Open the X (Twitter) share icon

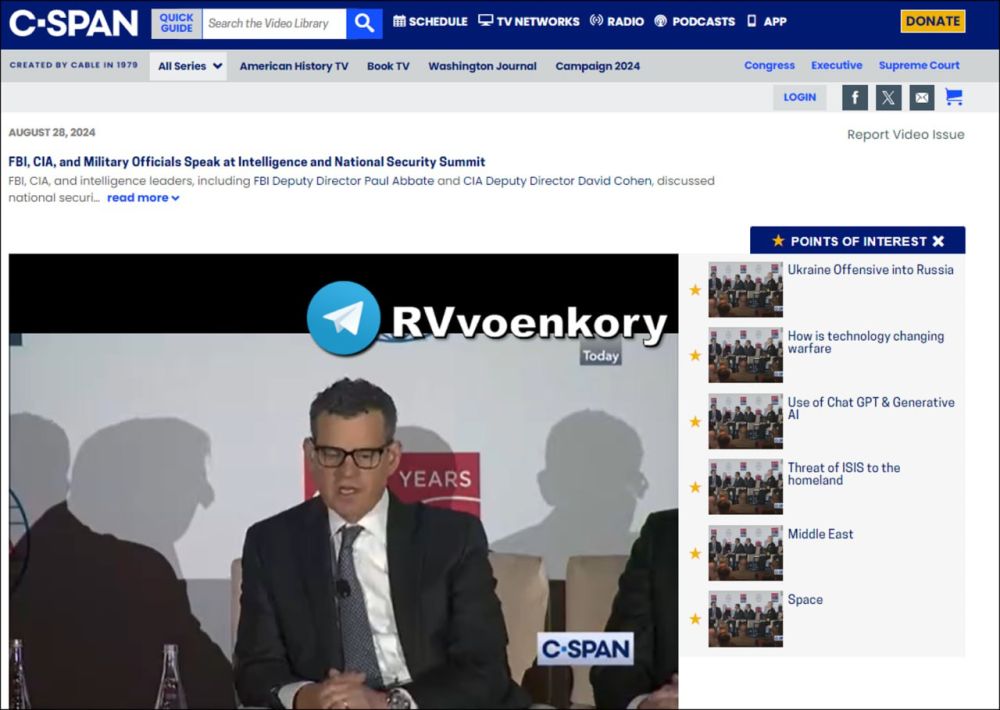pos(888,98)
